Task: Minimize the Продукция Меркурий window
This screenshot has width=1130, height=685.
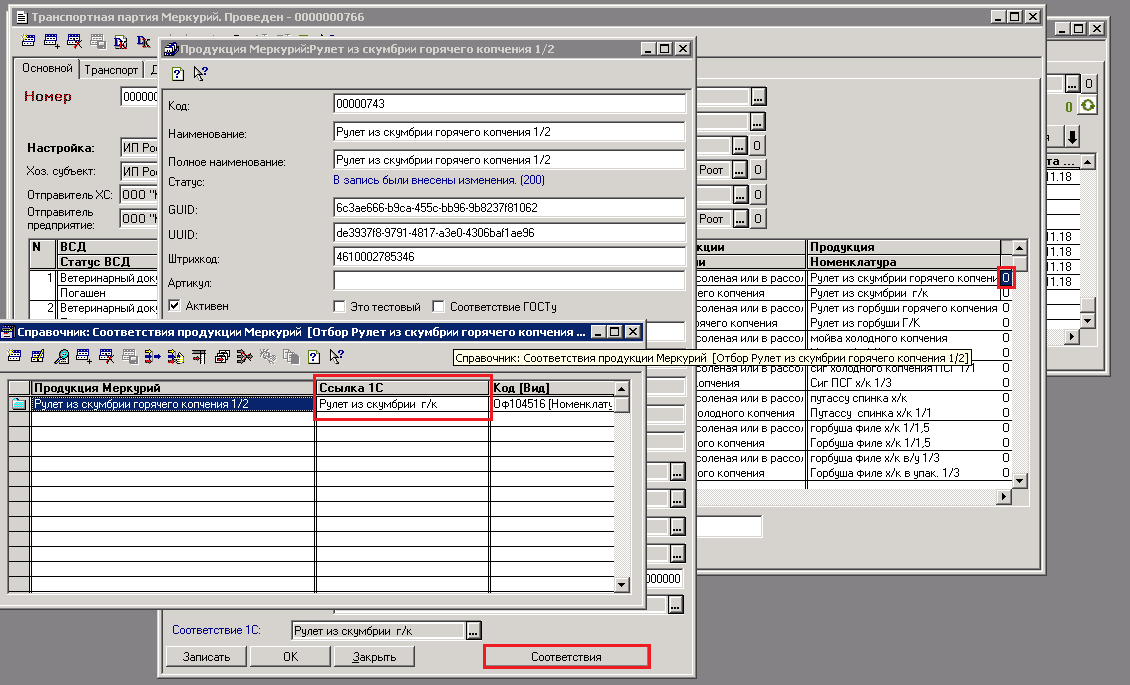Action: (647, 49)
